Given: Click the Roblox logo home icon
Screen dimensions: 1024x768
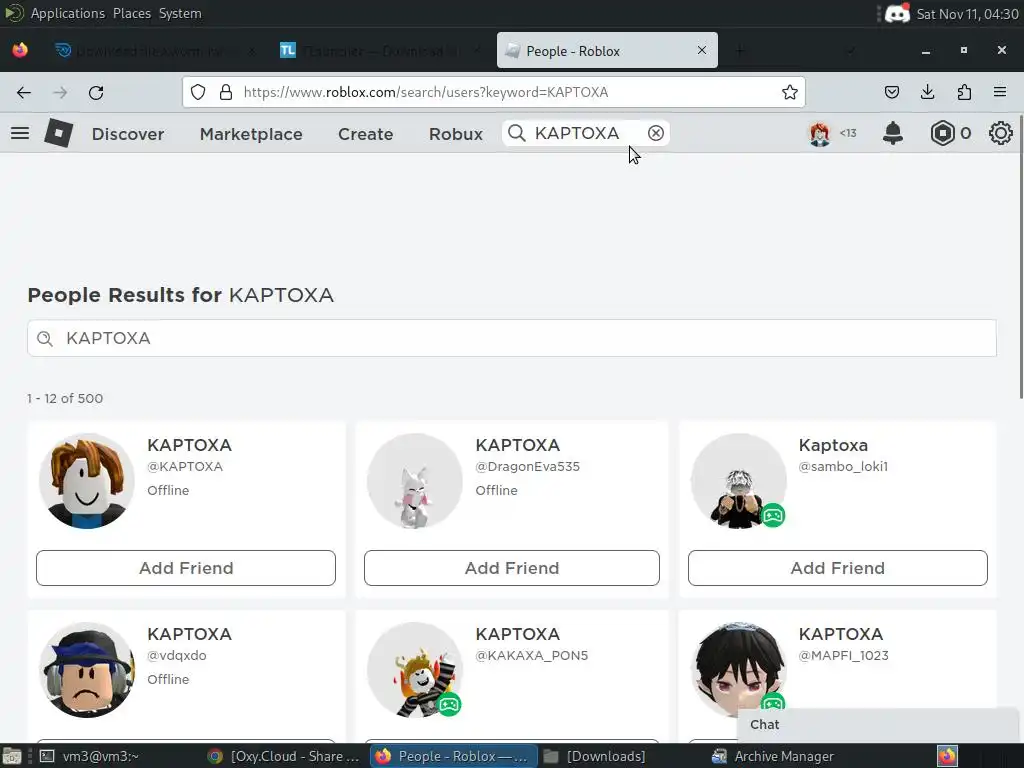Looking at the screenshot, I should [x=58, y=133].
